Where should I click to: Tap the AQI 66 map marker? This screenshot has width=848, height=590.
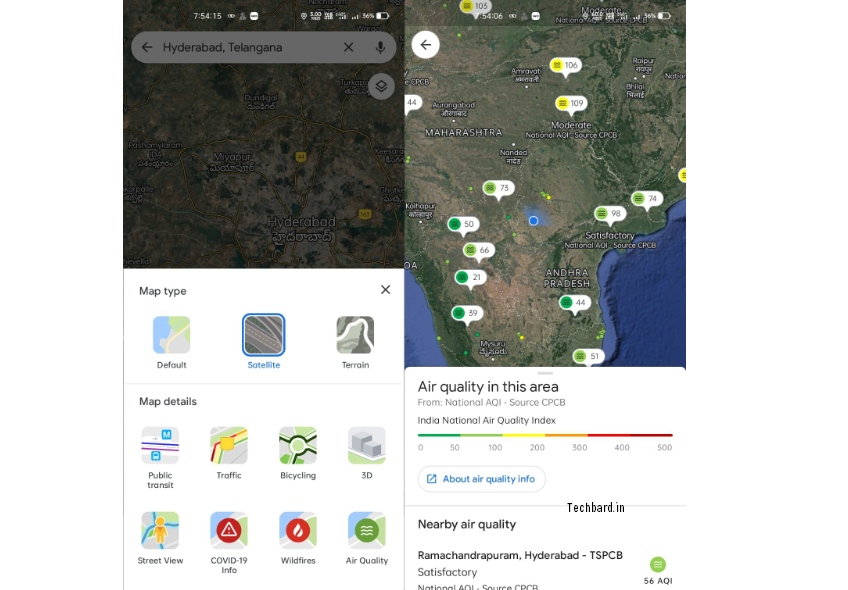click(x=479, y=251)
